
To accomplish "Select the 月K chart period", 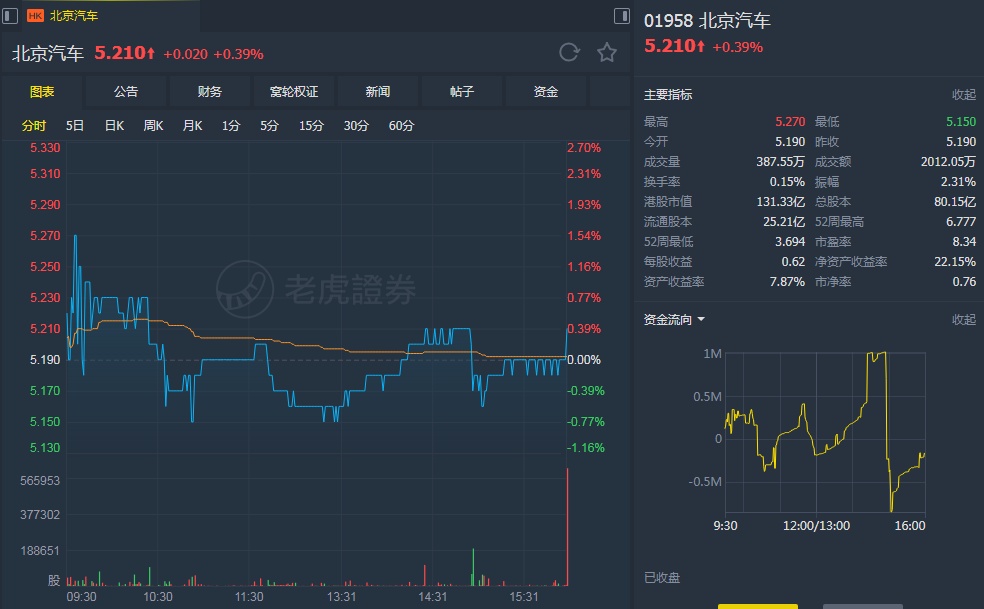I will coord(192,126).
